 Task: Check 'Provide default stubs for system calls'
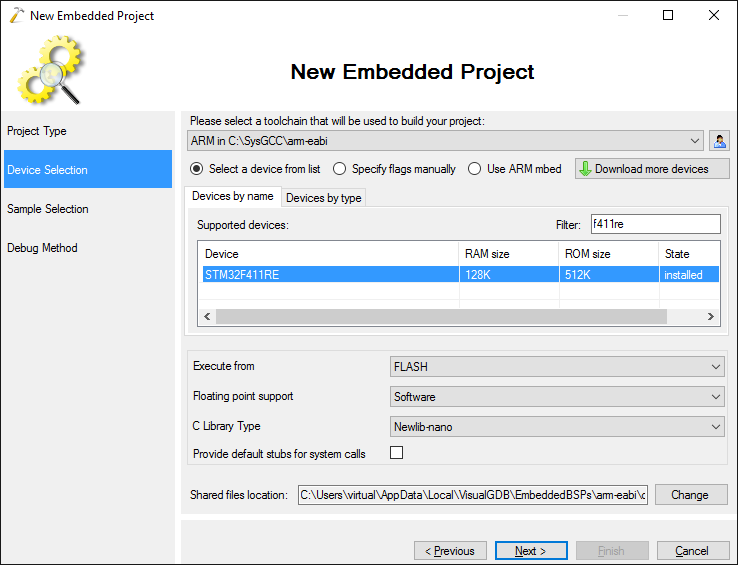coord(396,452)
